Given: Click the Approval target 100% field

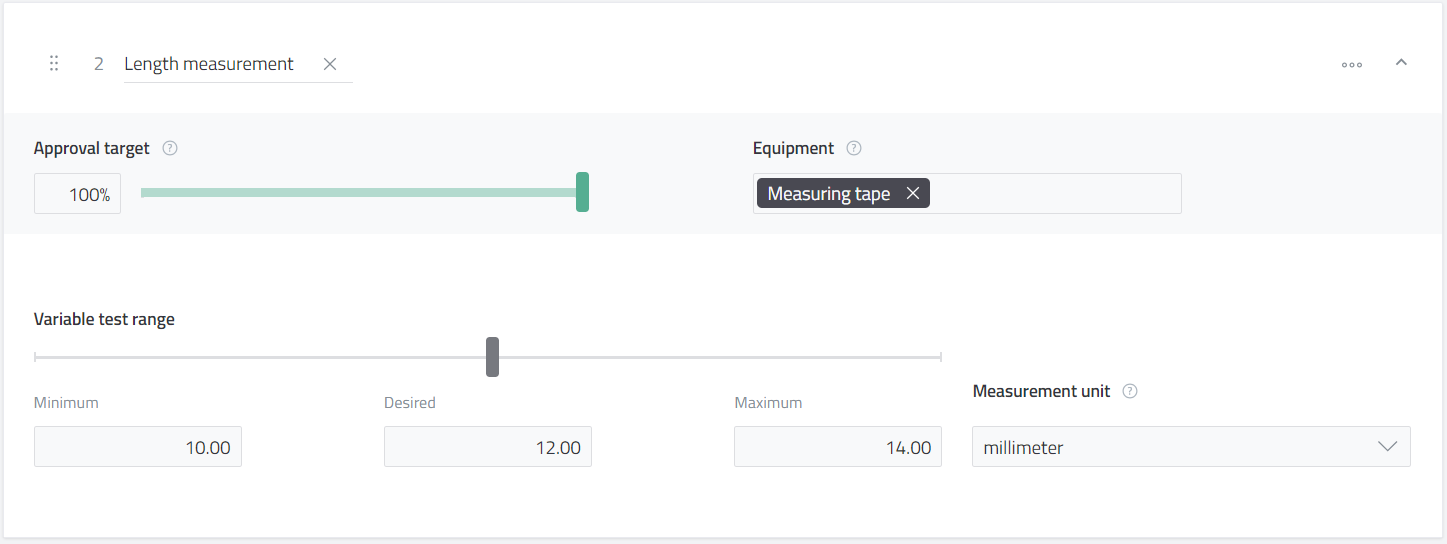Looking at the screenshot, I should tap(78, 194).
